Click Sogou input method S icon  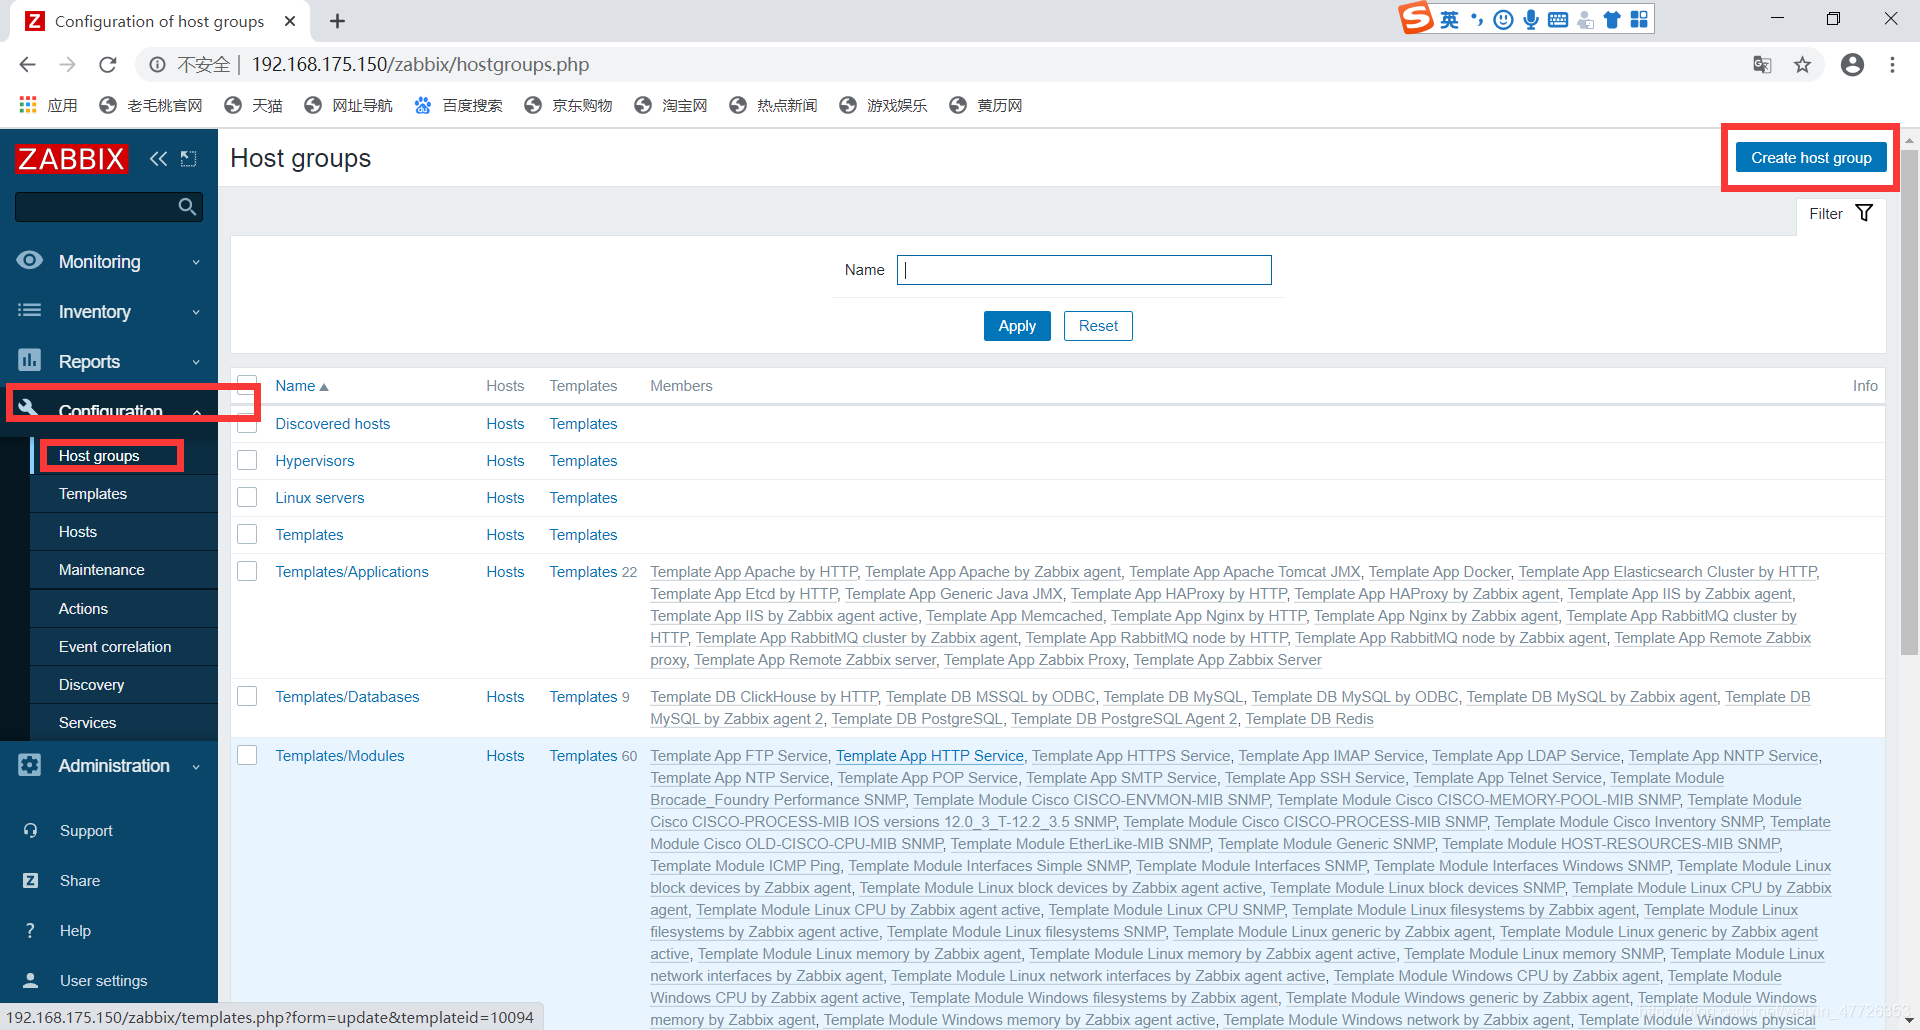tap(1416, 18)
